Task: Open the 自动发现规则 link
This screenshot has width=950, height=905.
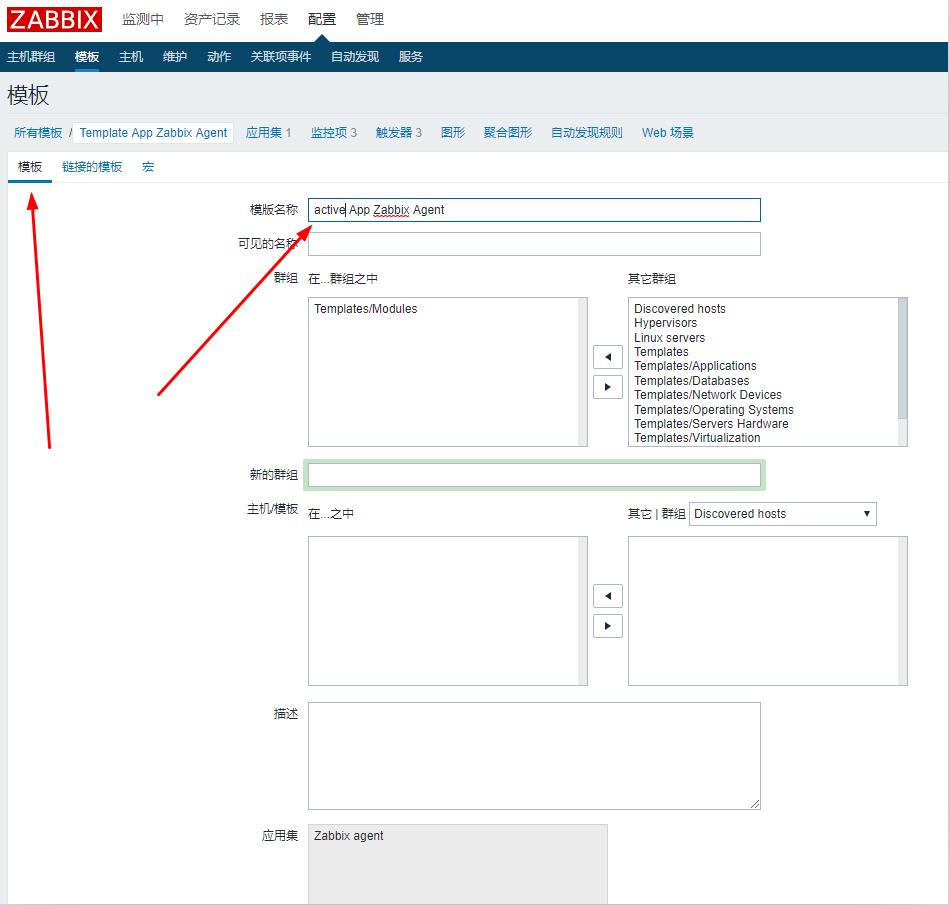Action: pyautogui.click(x=586, y=133)
